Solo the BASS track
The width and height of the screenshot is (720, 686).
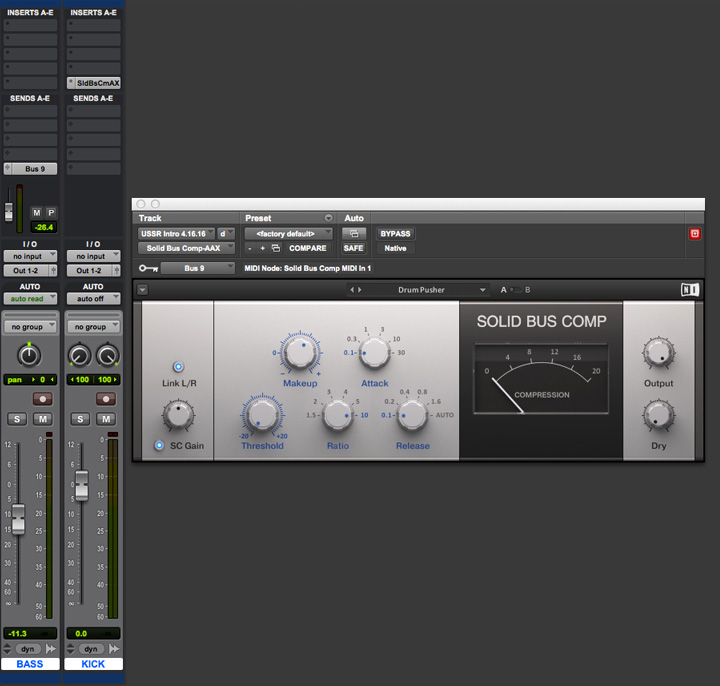(x=17, y=419)
